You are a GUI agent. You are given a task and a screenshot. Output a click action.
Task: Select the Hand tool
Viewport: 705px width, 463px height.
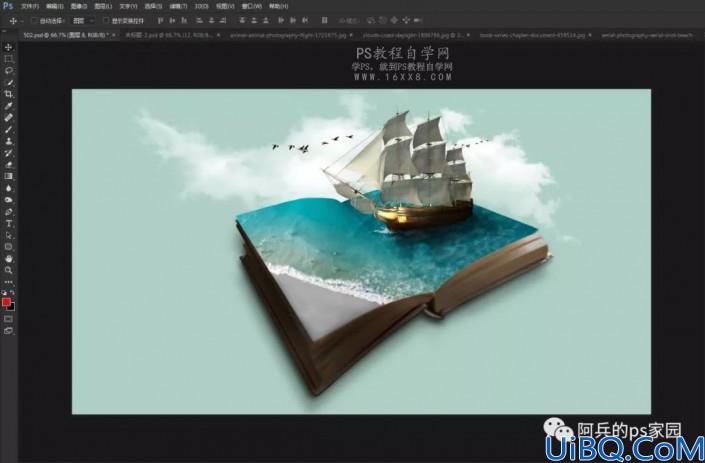[8, 258]
